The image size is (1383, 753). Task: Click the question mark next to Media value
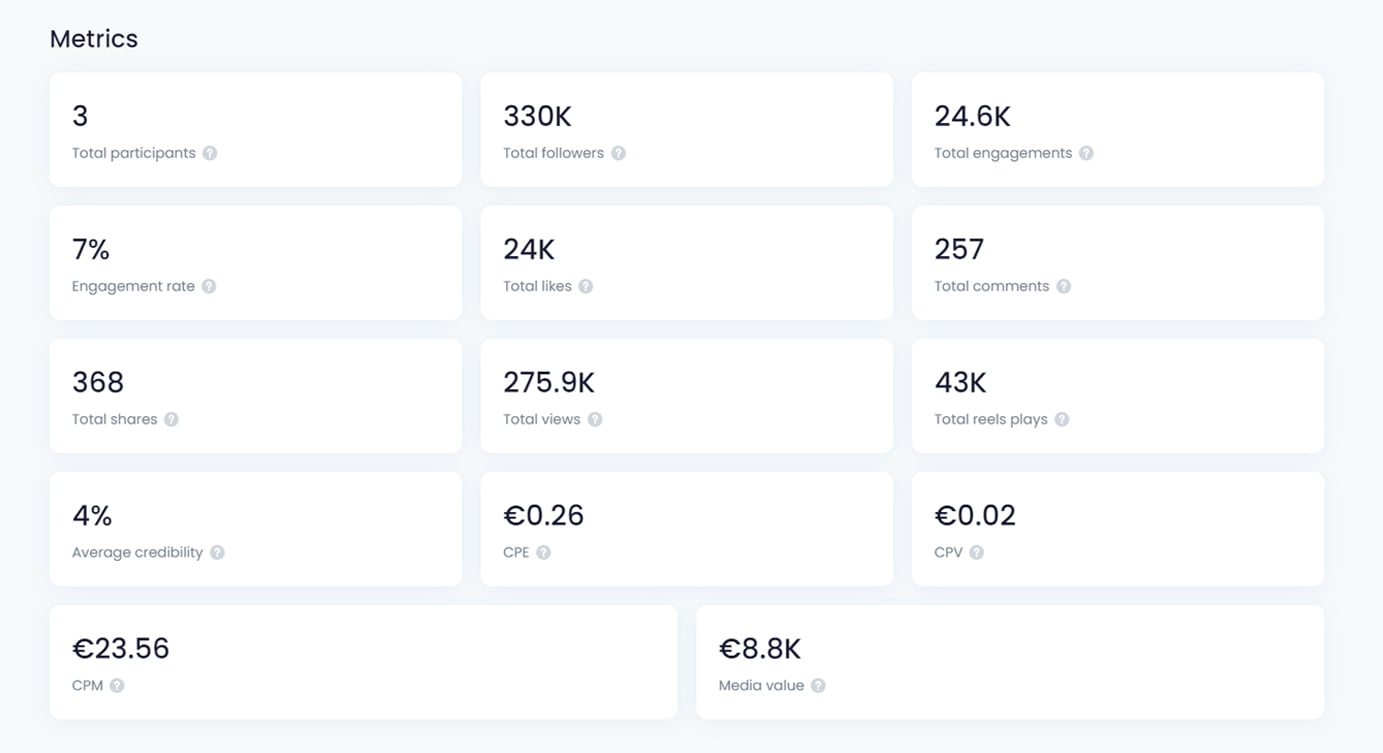[x=818, y=685]
